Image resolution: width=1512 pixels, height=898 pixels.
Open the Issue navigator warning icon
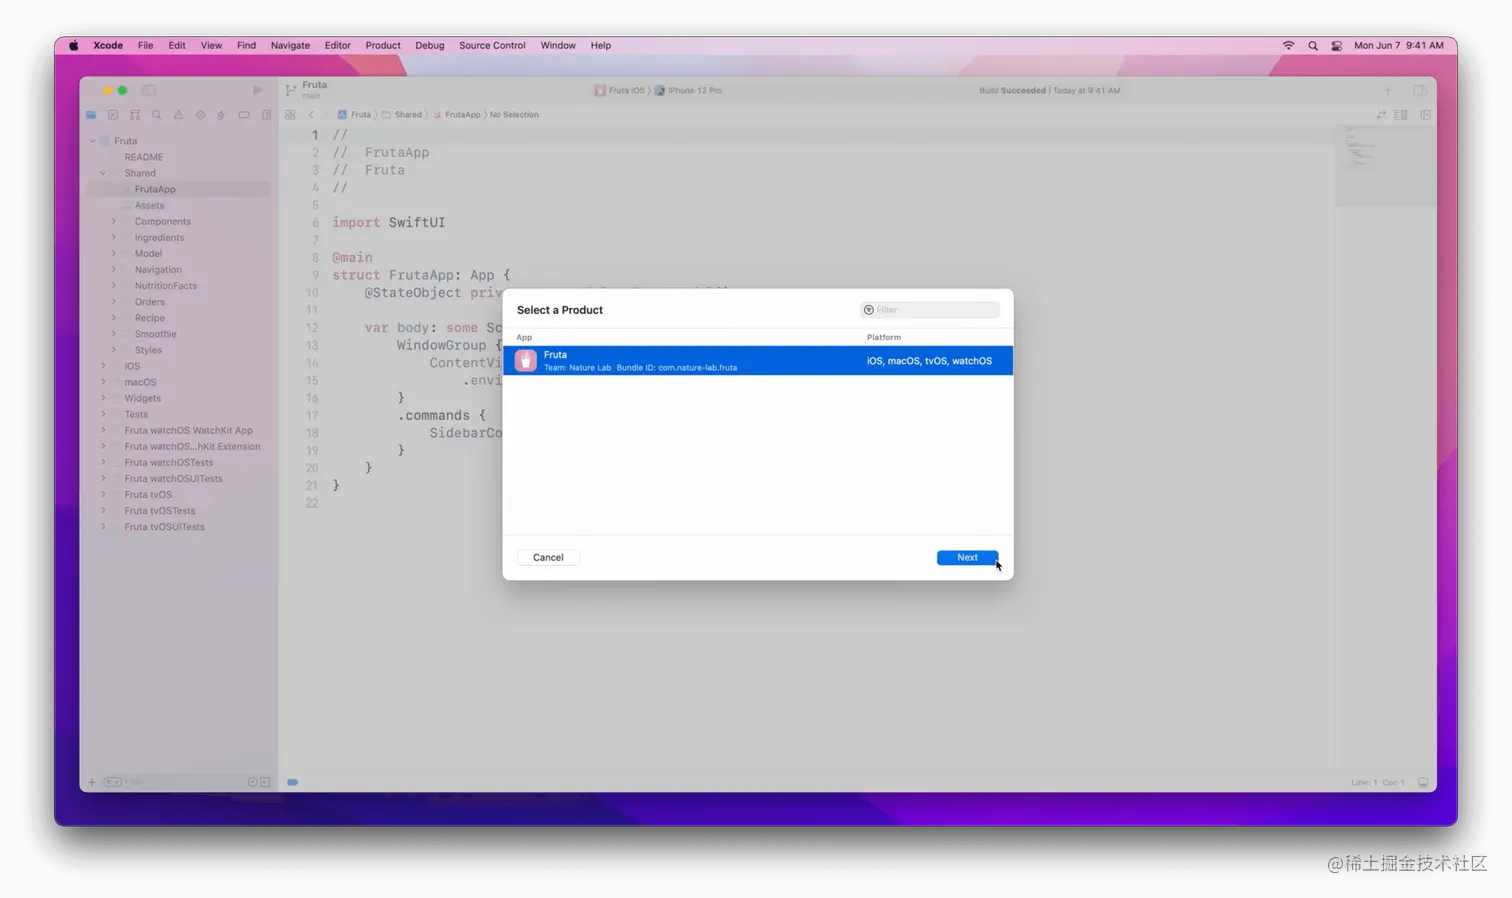coord(179,115)
